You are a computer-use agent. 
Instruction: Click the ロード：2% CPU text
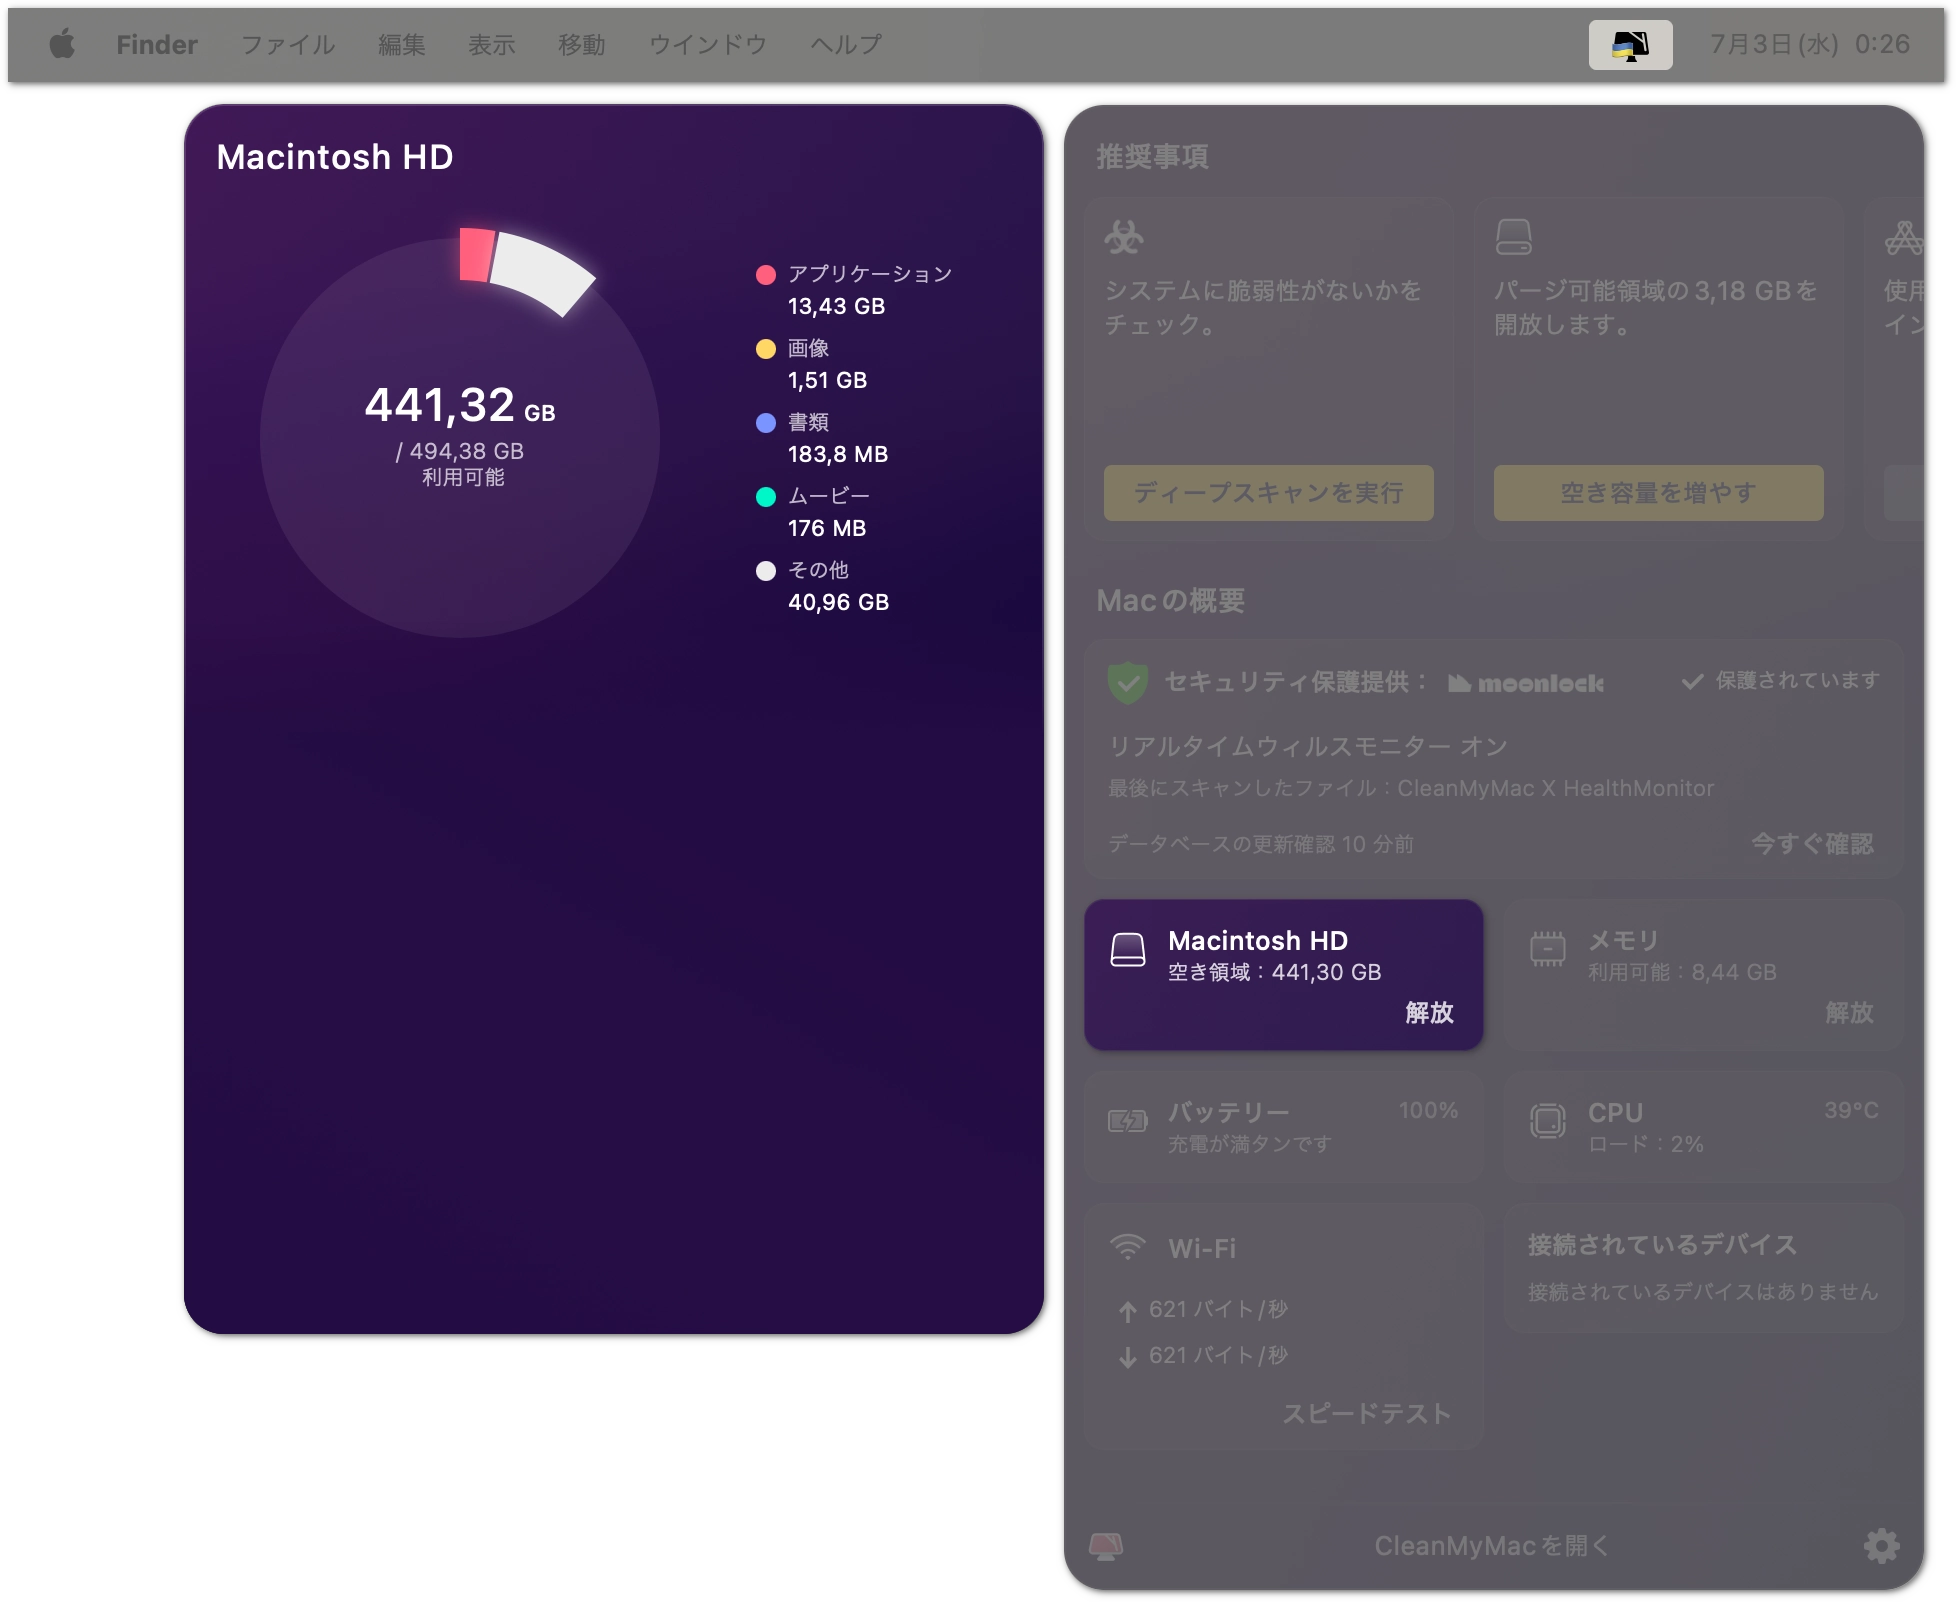[x=1646, y=1145]
